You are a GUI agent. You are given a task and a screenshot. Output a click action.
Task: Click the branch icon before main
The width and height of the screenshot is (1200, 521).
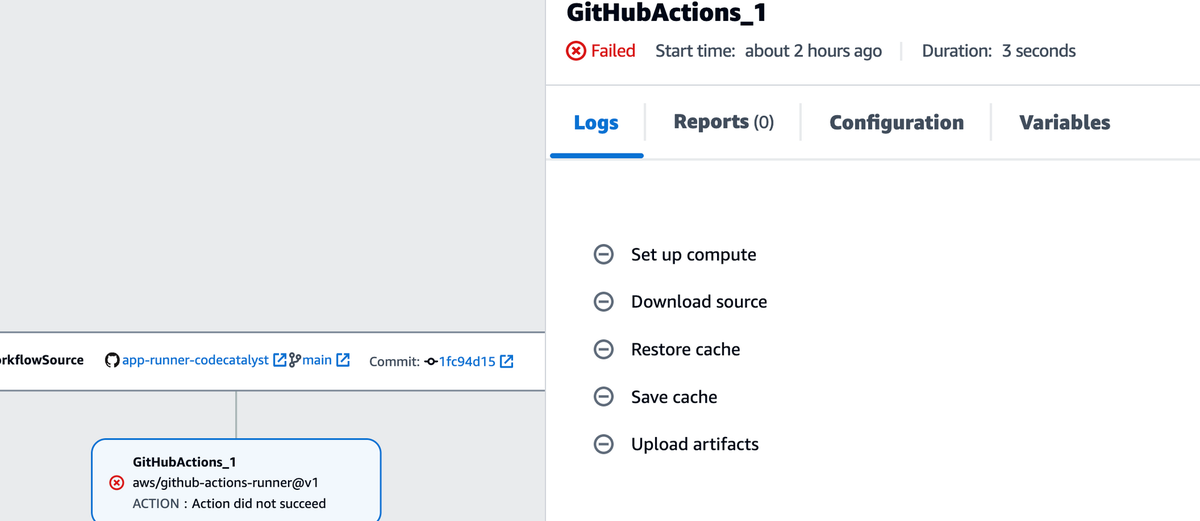click(295, 360)
